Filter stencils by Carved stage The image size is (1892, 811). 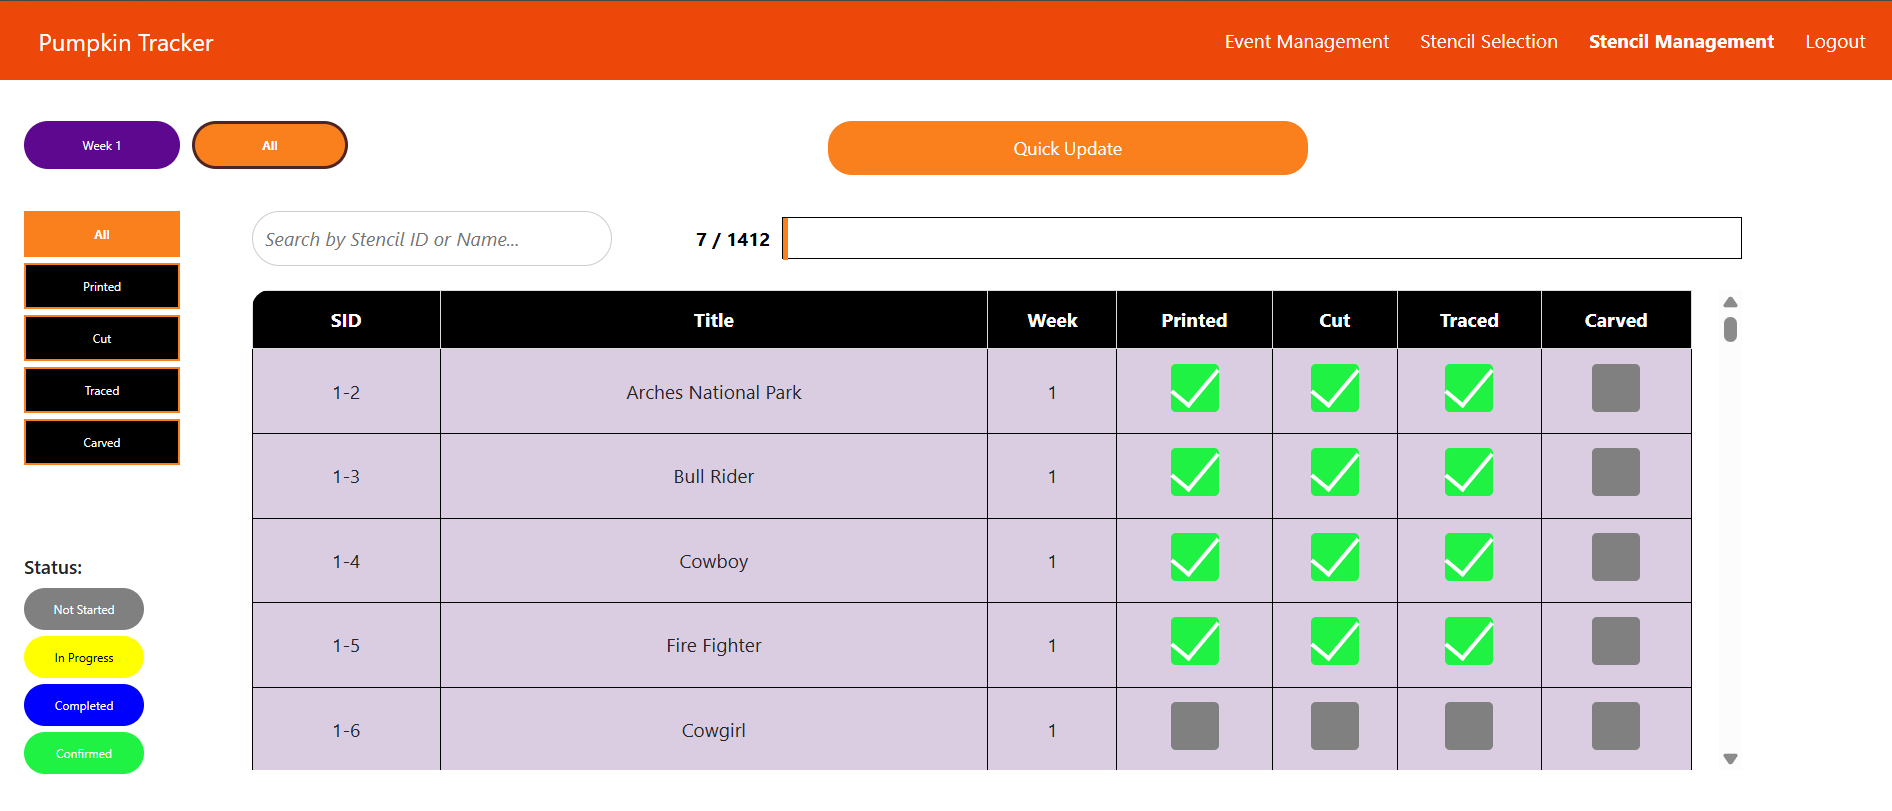tap(102, 443)
